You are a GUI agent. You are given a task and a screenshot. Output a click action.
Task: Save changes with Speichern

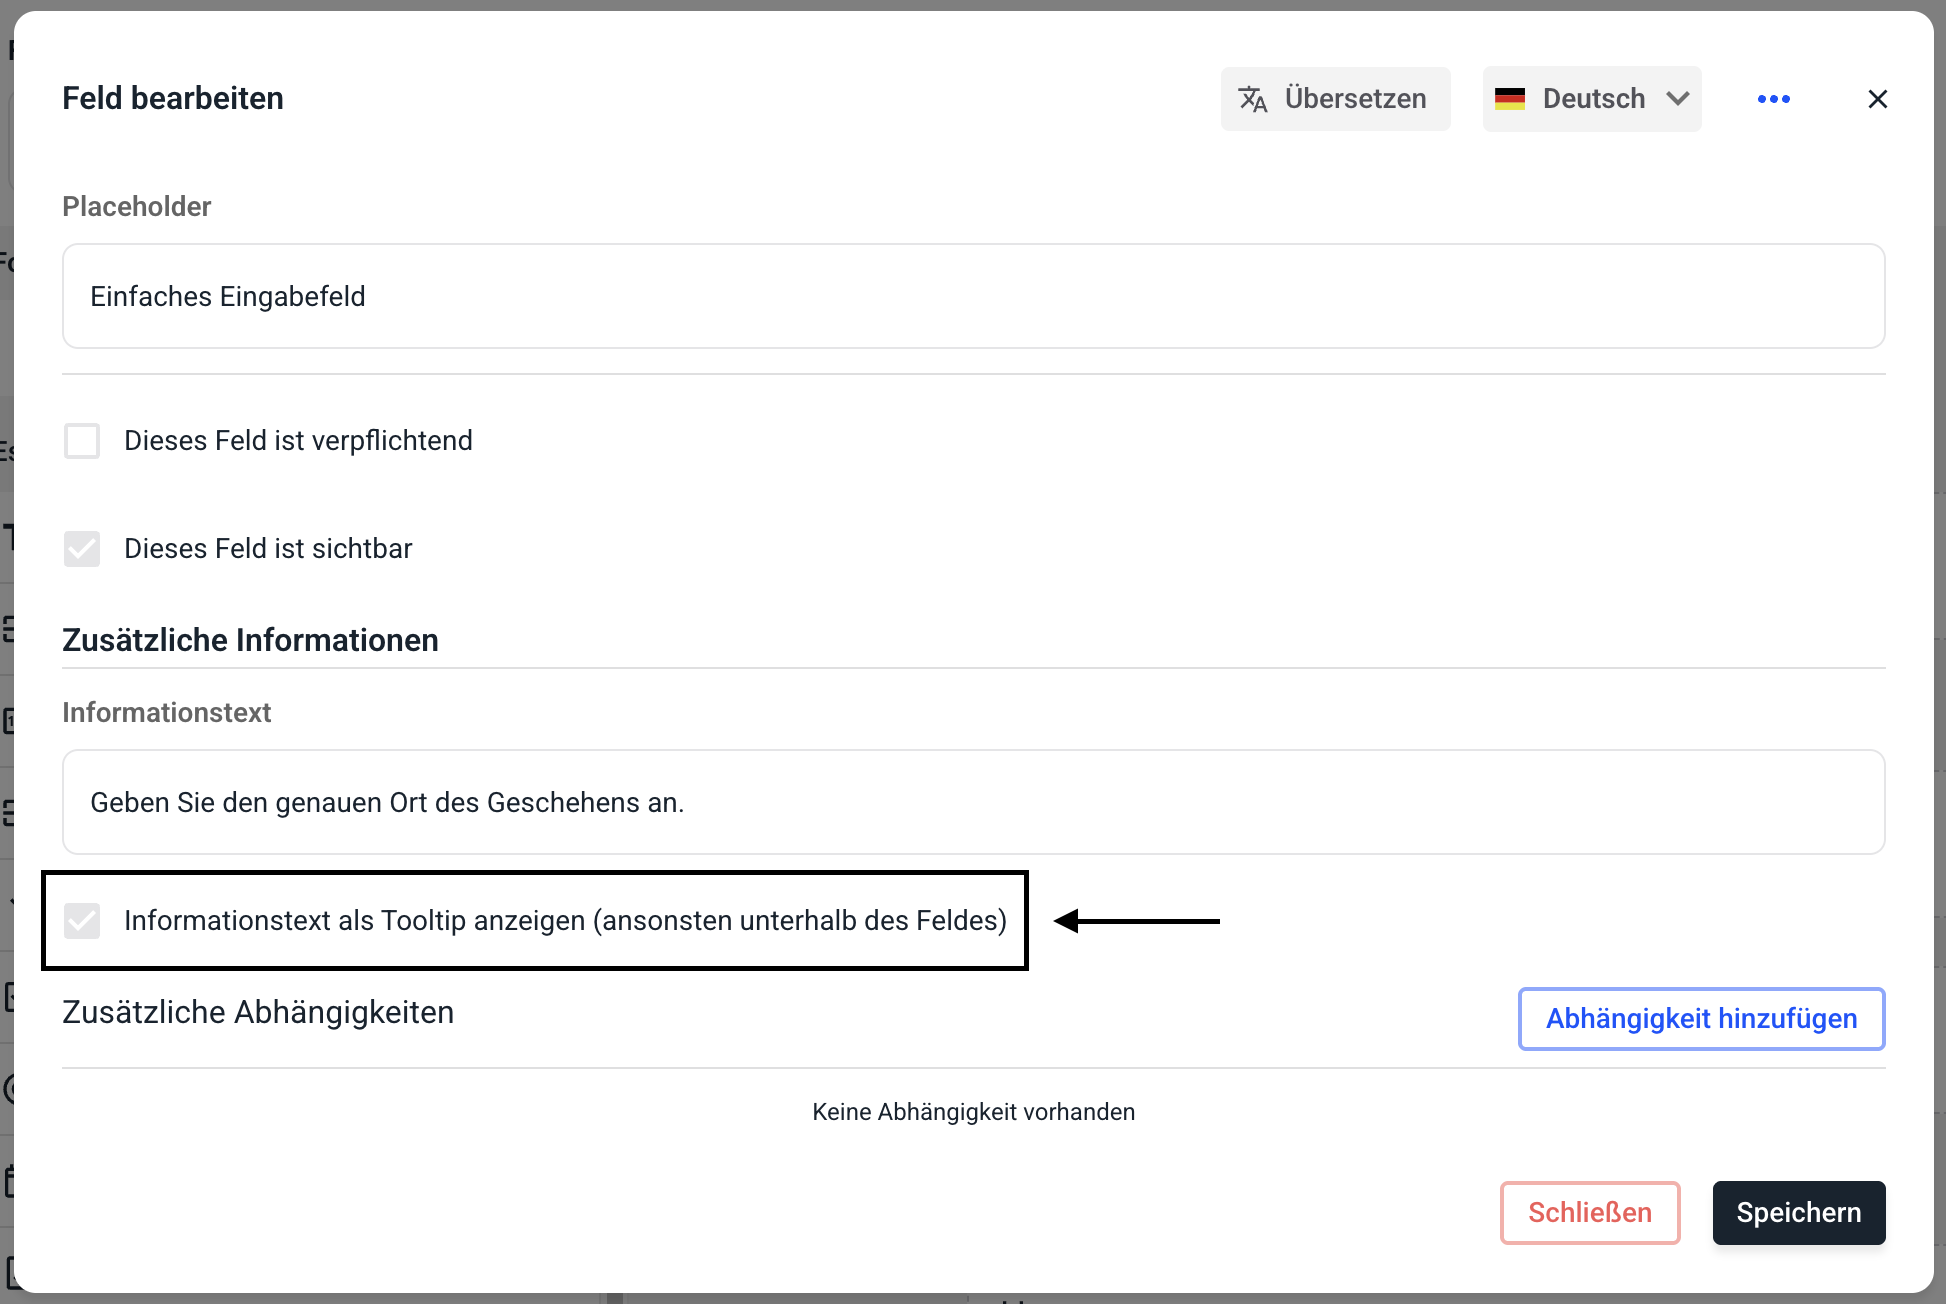(1798, 1213)
